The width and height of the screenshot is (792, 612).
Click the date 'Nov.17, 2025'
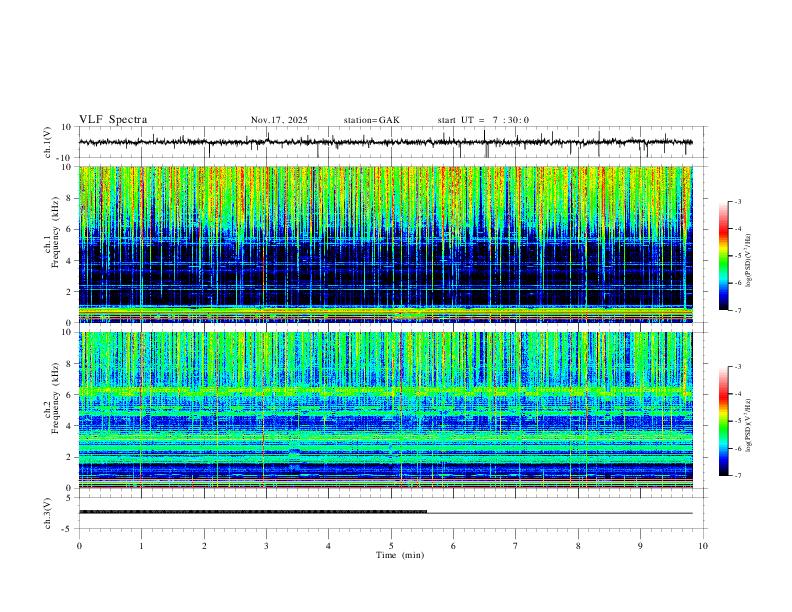click(279, 120)
